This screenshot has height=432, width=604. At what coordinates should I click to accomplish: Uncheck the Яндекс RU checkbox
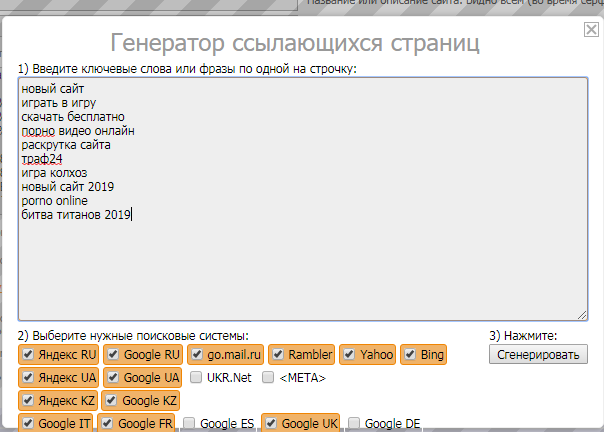pyautogui.click(x=28, y=355)
